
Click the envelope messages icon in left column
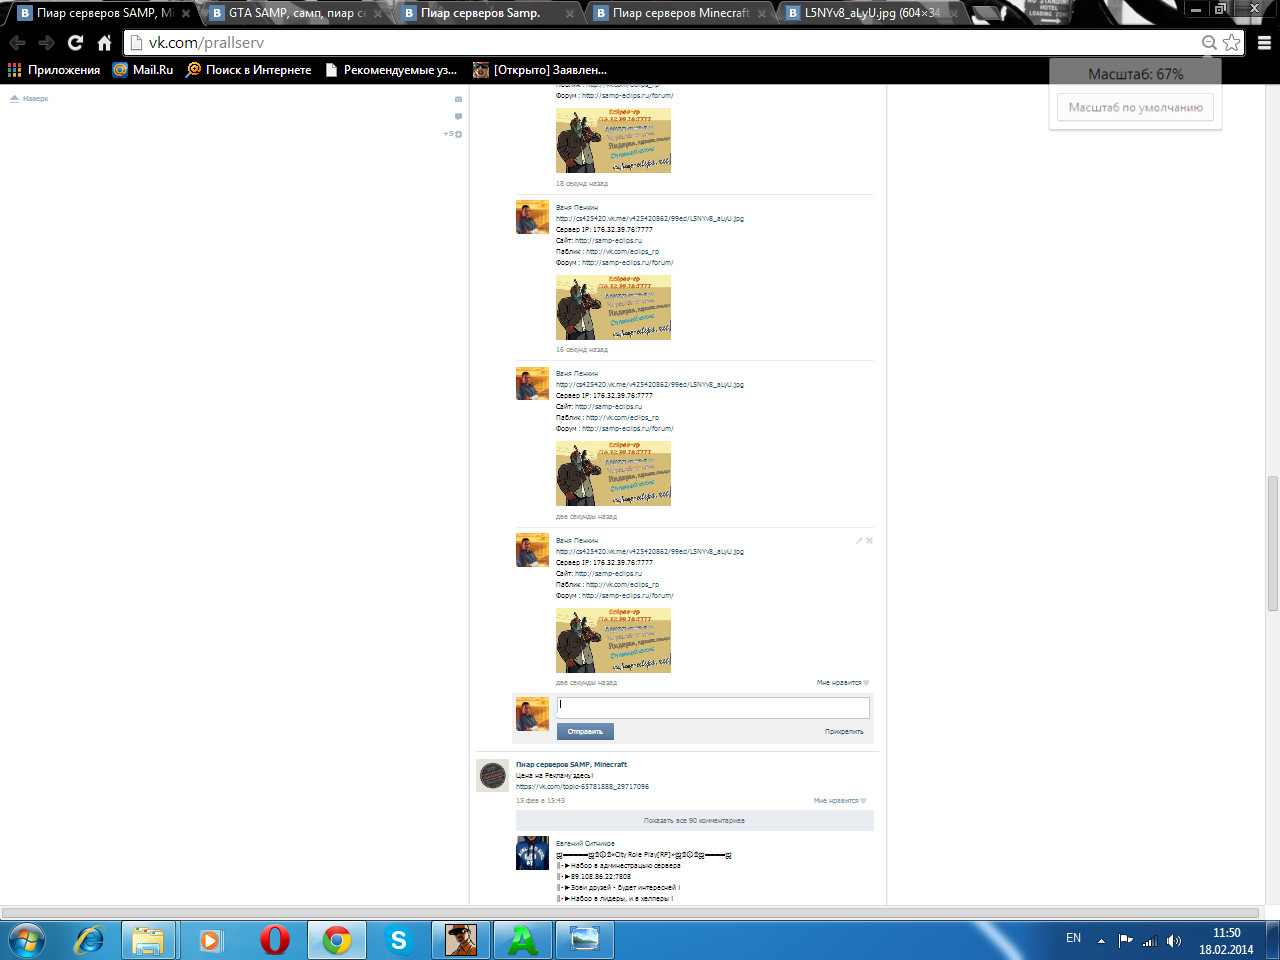[x=458, y=99]
